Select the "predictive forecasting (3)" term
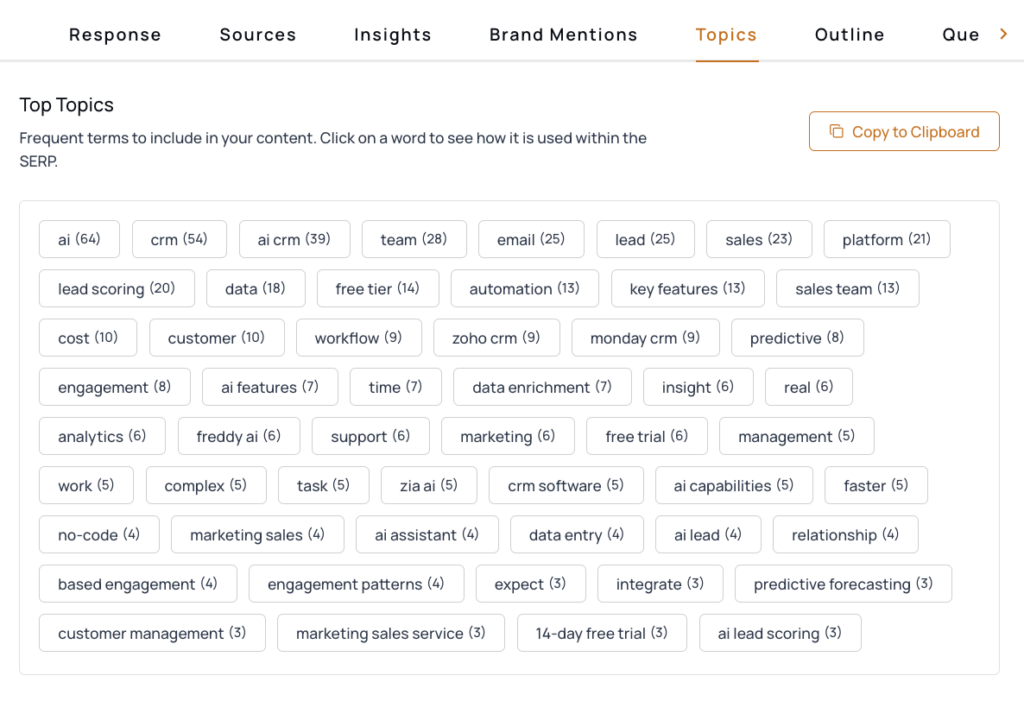1024x701 pixels. 843,584
